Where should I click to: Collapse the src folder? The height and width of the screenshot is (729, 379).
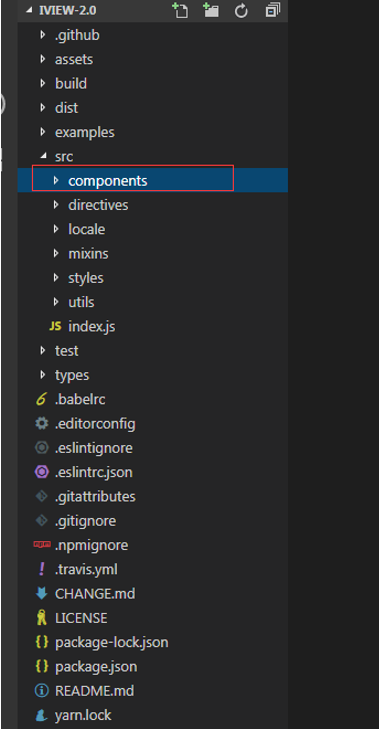43,156
